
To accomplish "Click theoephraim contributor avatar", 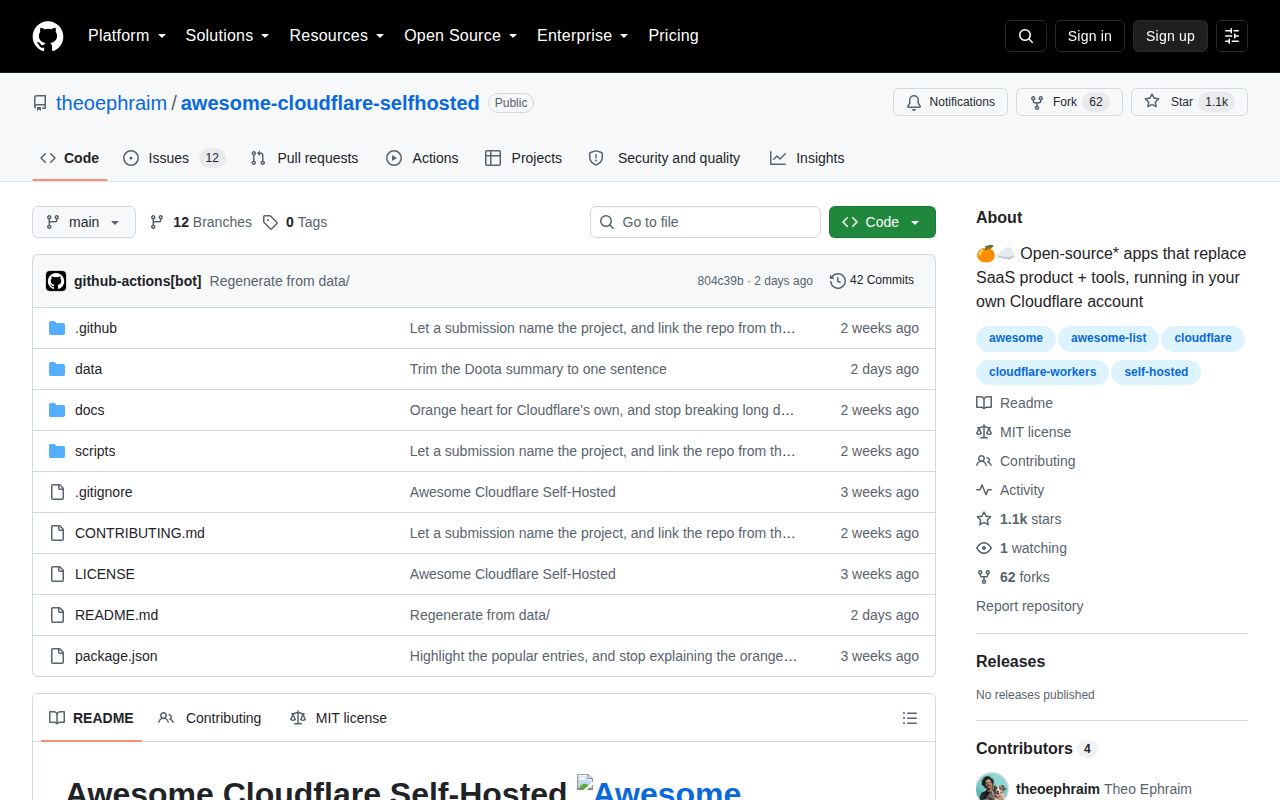I will click(x=992, y=788).
